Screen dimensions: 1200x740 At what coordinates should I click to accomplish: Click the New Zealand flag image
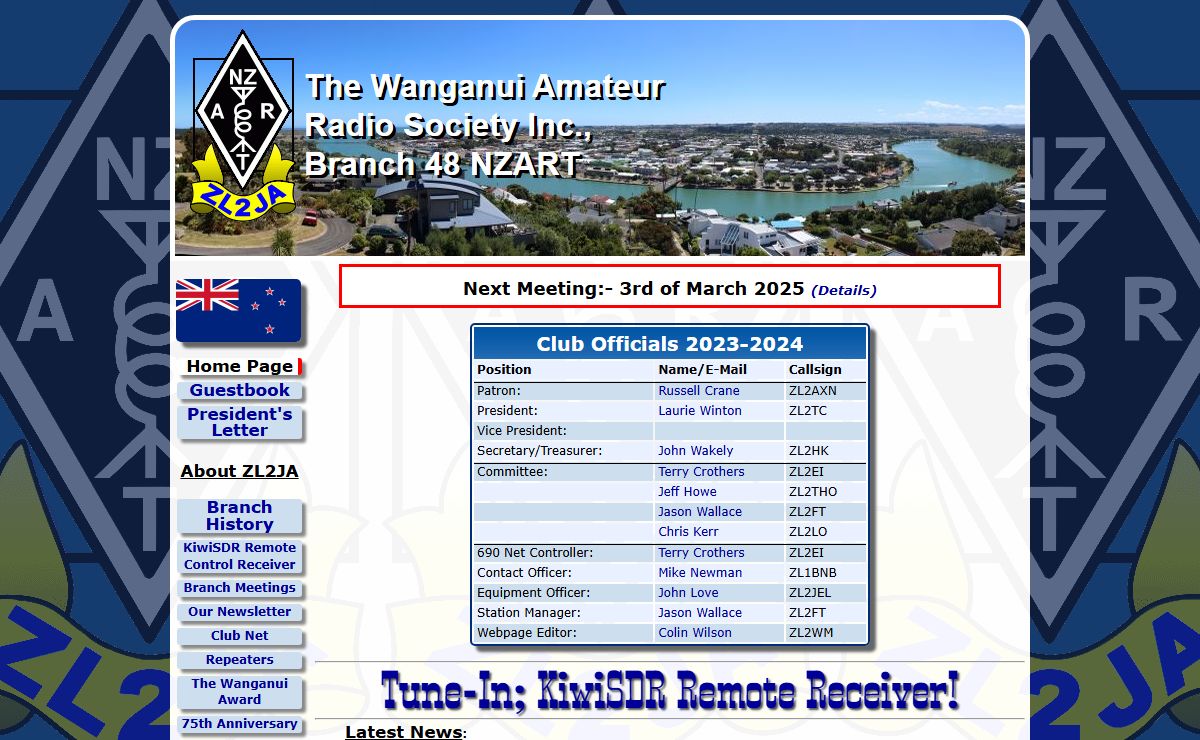coord(238,311)
